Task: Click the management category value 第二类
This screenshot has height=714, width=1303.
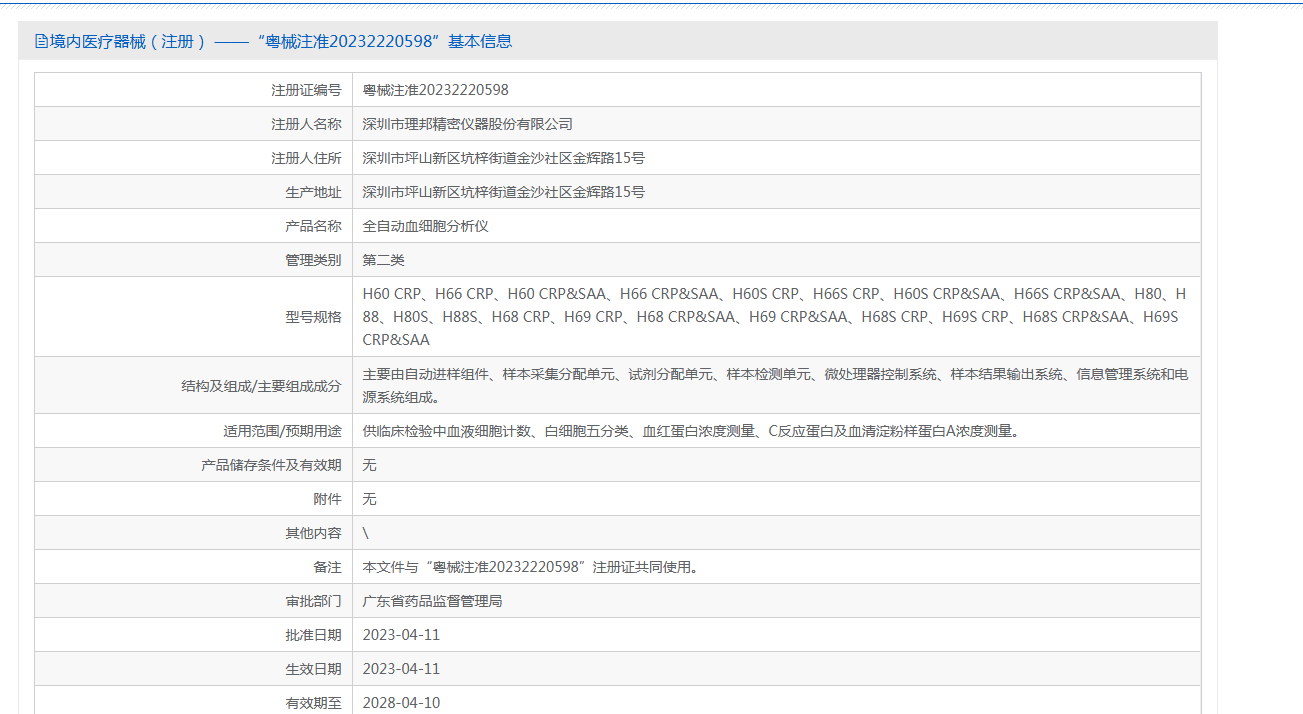Action: point(383,260)
